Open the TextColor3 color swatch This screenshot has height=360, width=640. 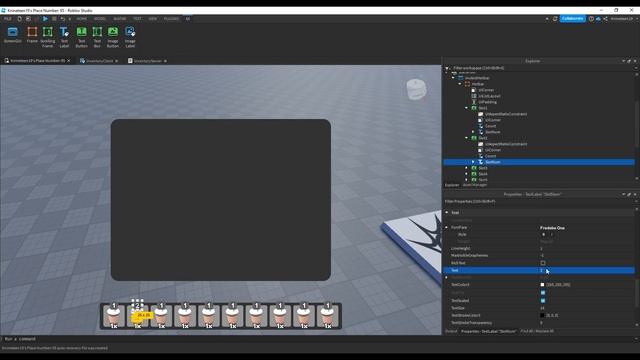tap(542, 284)
